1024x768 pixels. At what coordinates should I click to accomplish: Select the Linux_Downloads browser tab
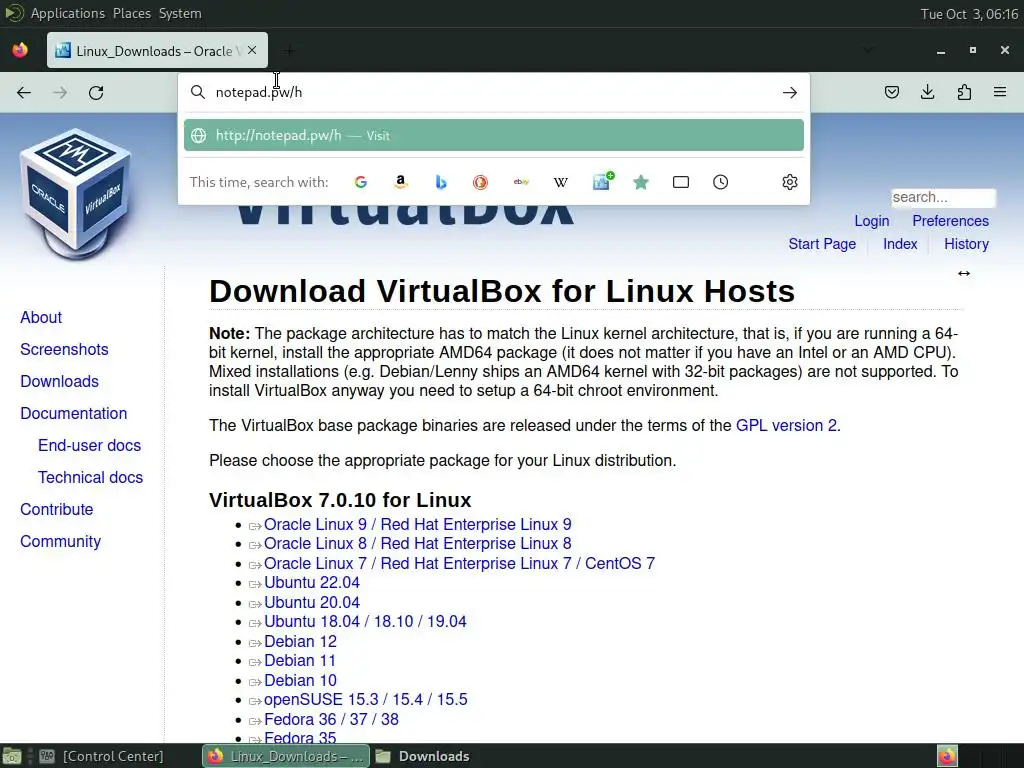point(157,50)
